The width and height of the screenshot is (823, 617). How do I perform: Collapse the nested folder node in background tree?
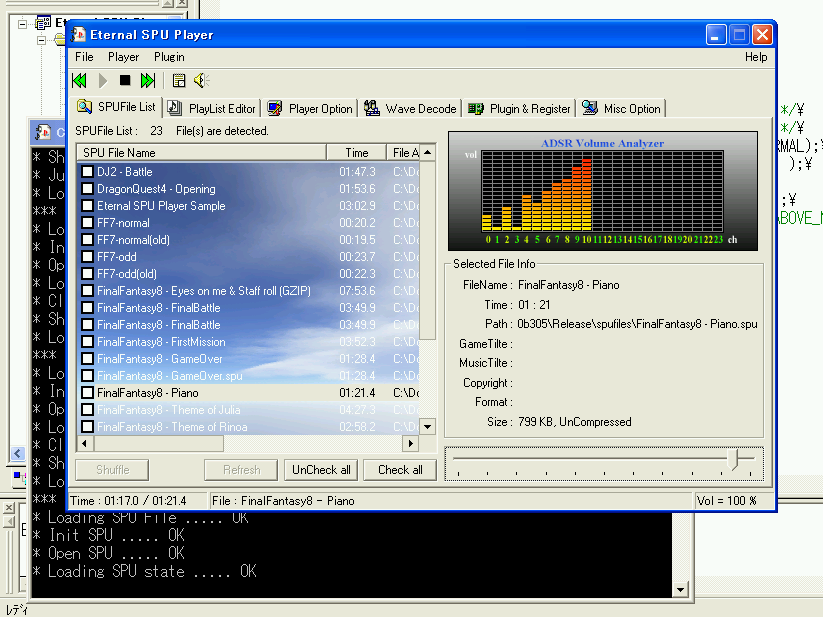pyautogui.click(x=41, y=40)
